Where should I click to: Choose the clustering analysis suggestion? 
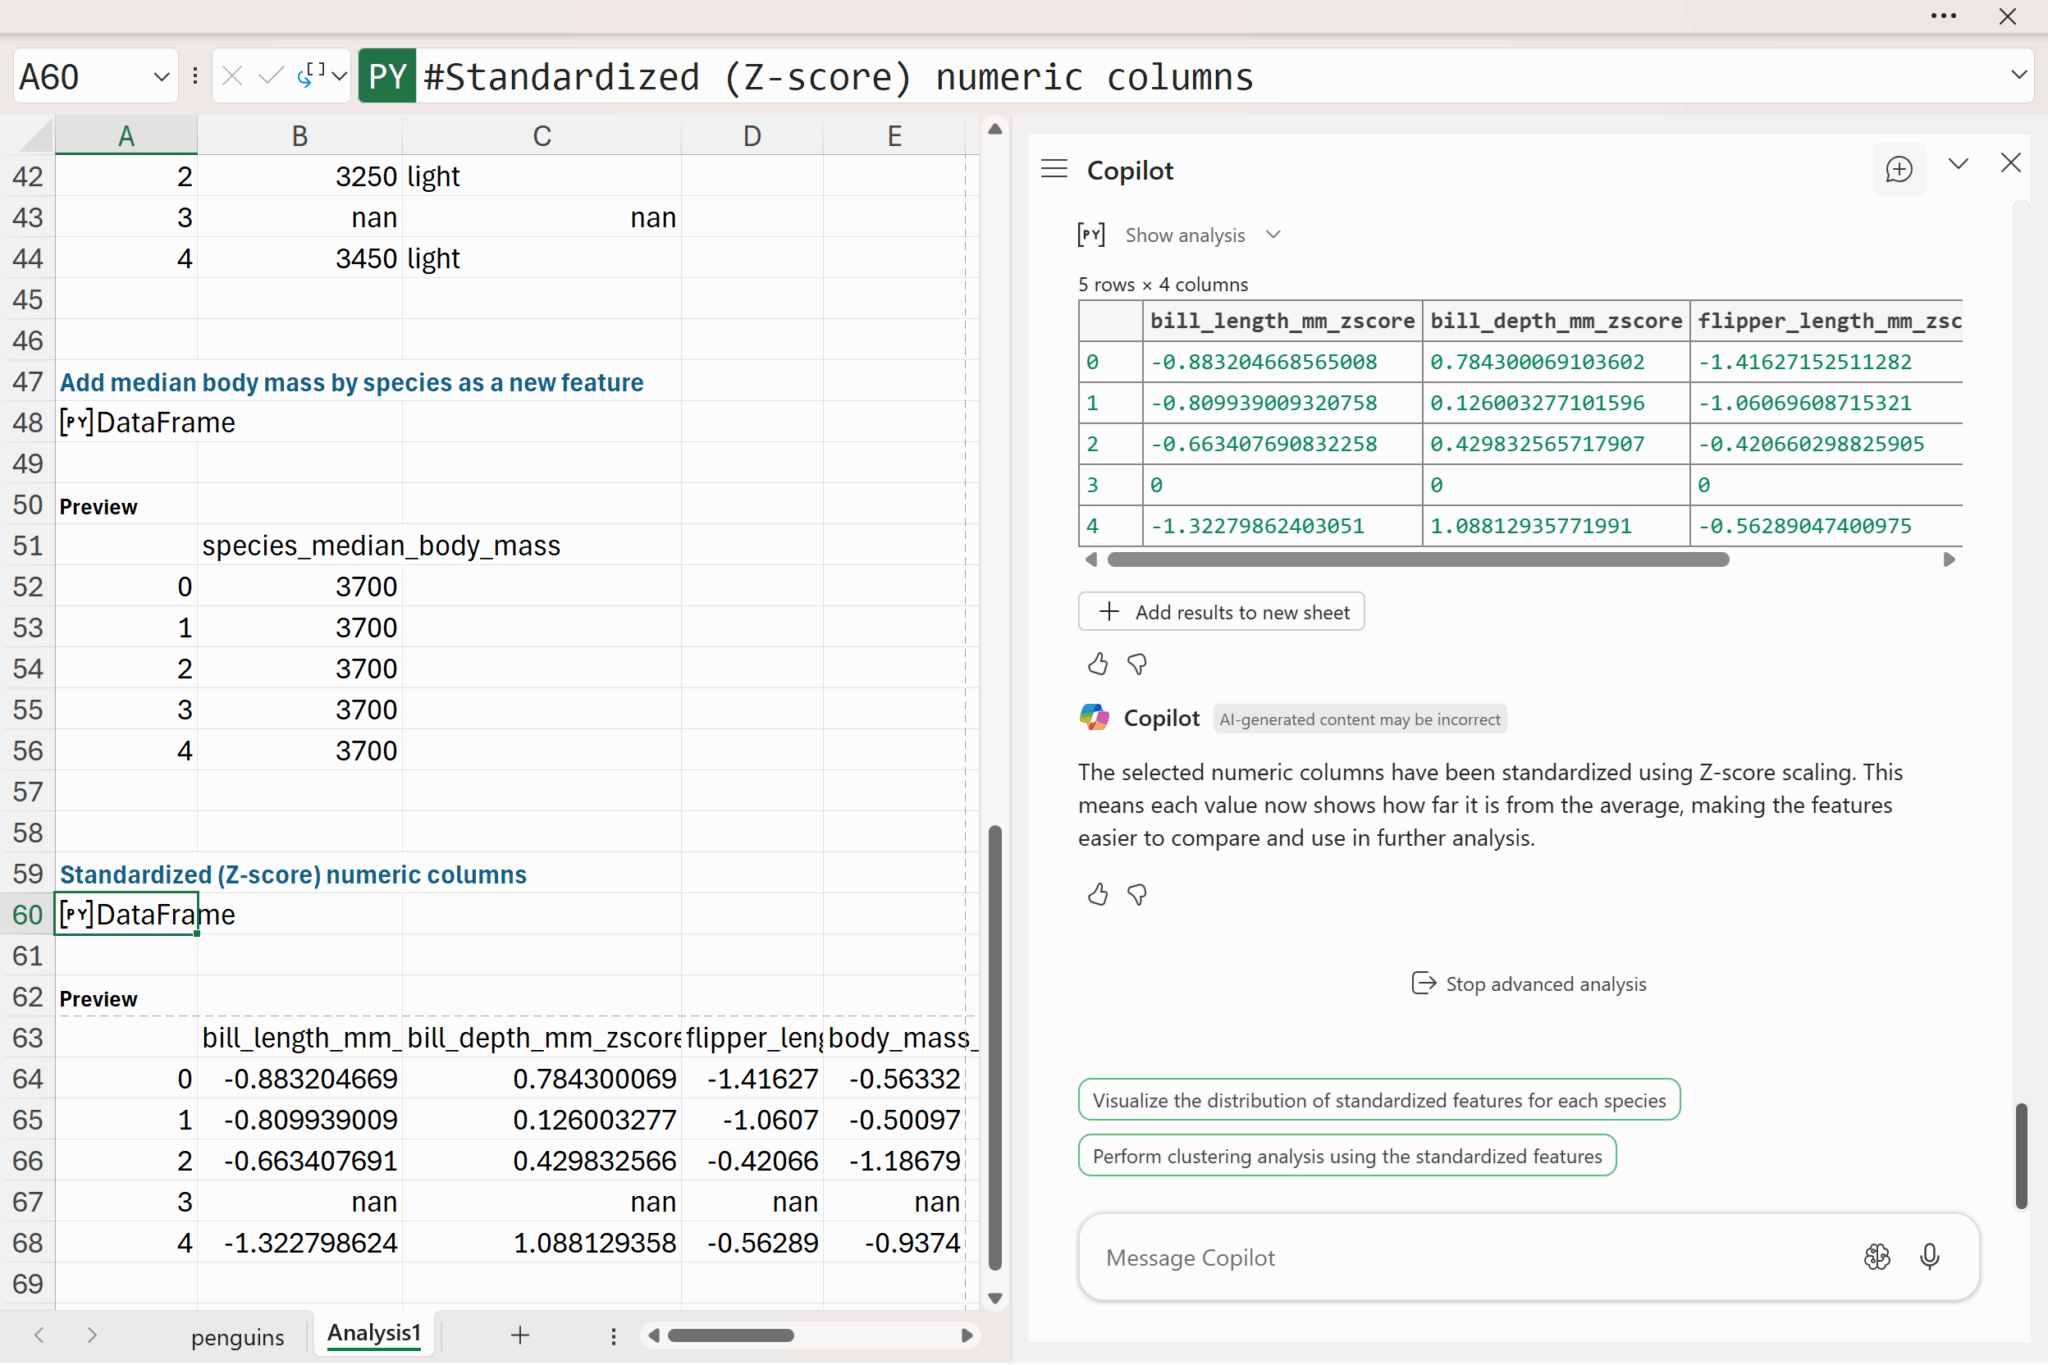pyautogui.click(x=1346, y=1156)
